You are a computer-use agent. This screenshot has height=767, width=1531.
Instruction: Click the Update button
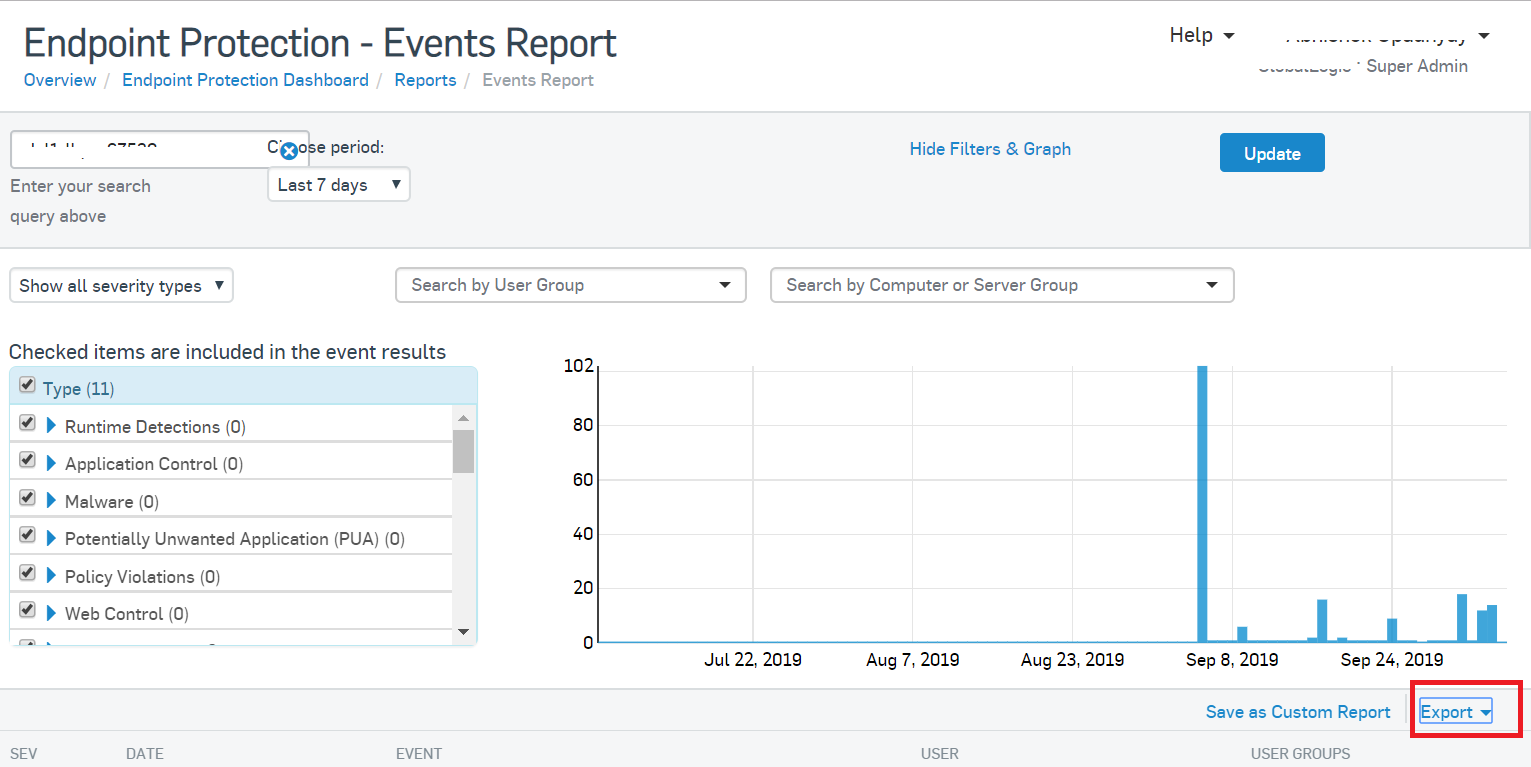point(1272,153)
